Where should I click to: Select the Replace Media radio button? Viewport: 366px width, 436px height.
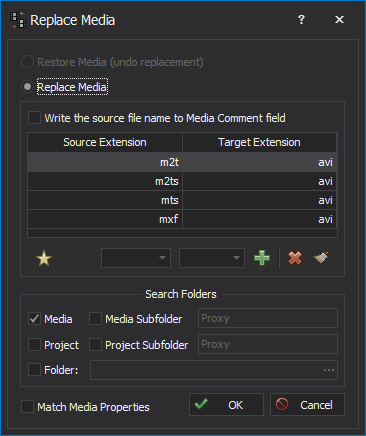(27, 87)
